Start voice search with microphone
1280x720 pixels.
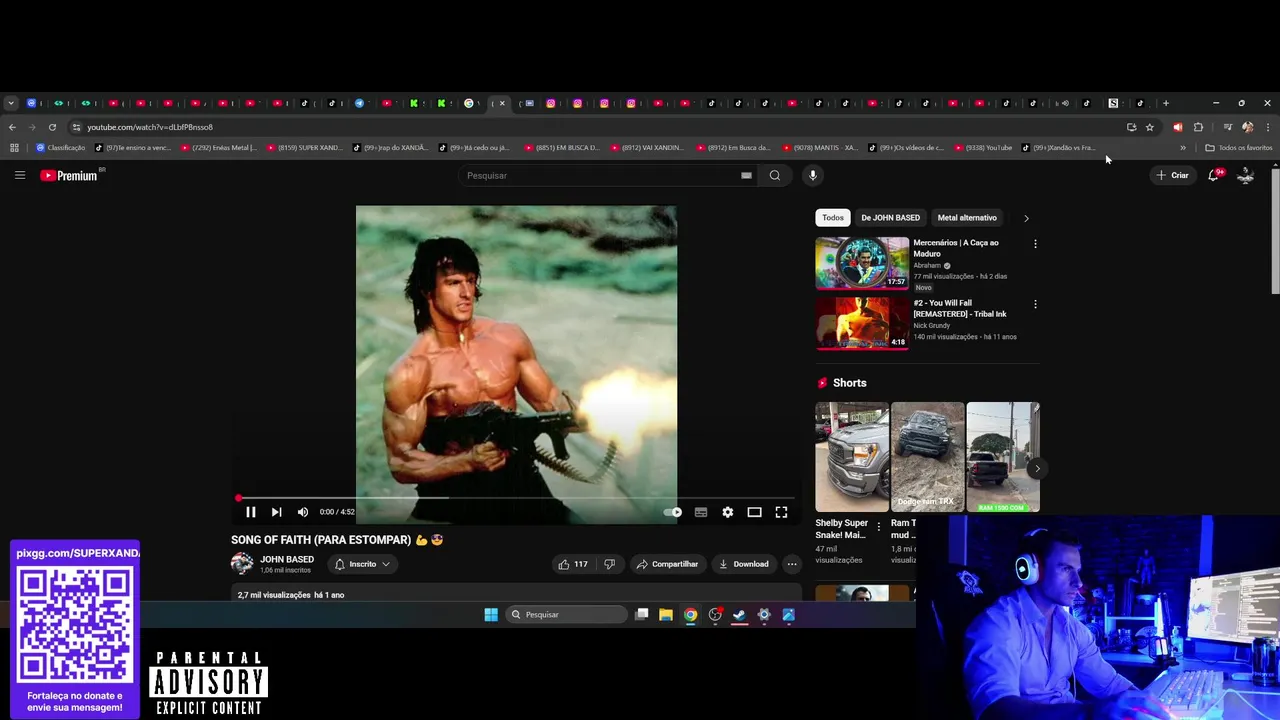(x=813, y=175)
